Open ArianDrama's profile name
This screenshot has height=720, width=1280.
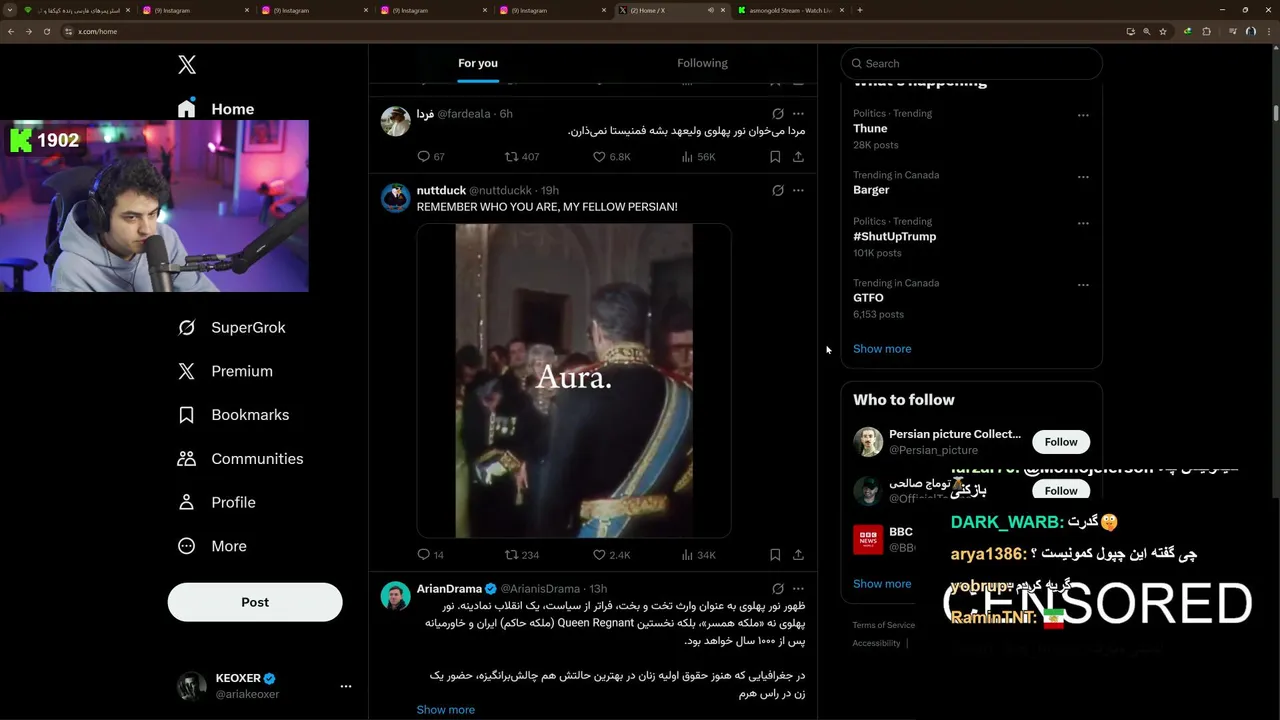[449, 589]
